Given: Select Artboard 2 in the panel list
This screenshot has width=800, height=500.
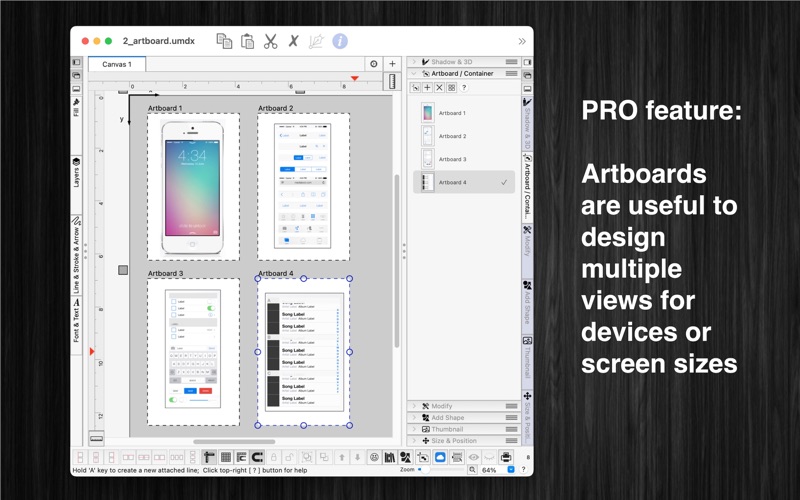Looking at the screenshot, I should 464,136.
